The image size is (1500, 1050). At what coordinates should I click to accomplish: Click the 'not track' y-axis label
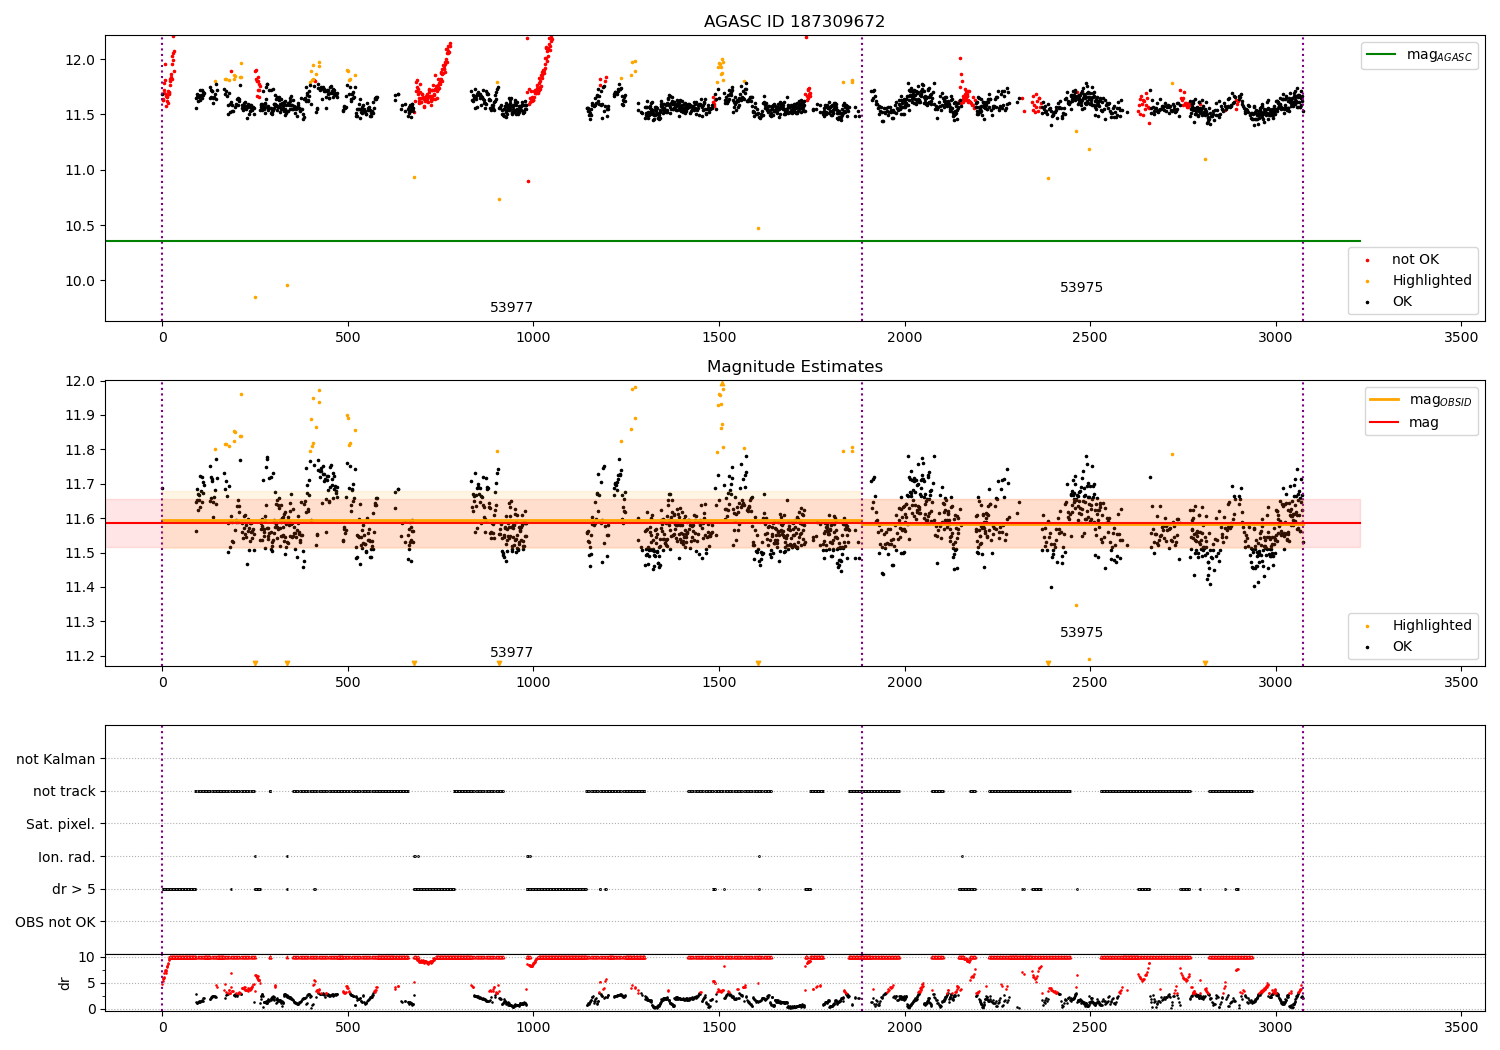coord(64,792)
